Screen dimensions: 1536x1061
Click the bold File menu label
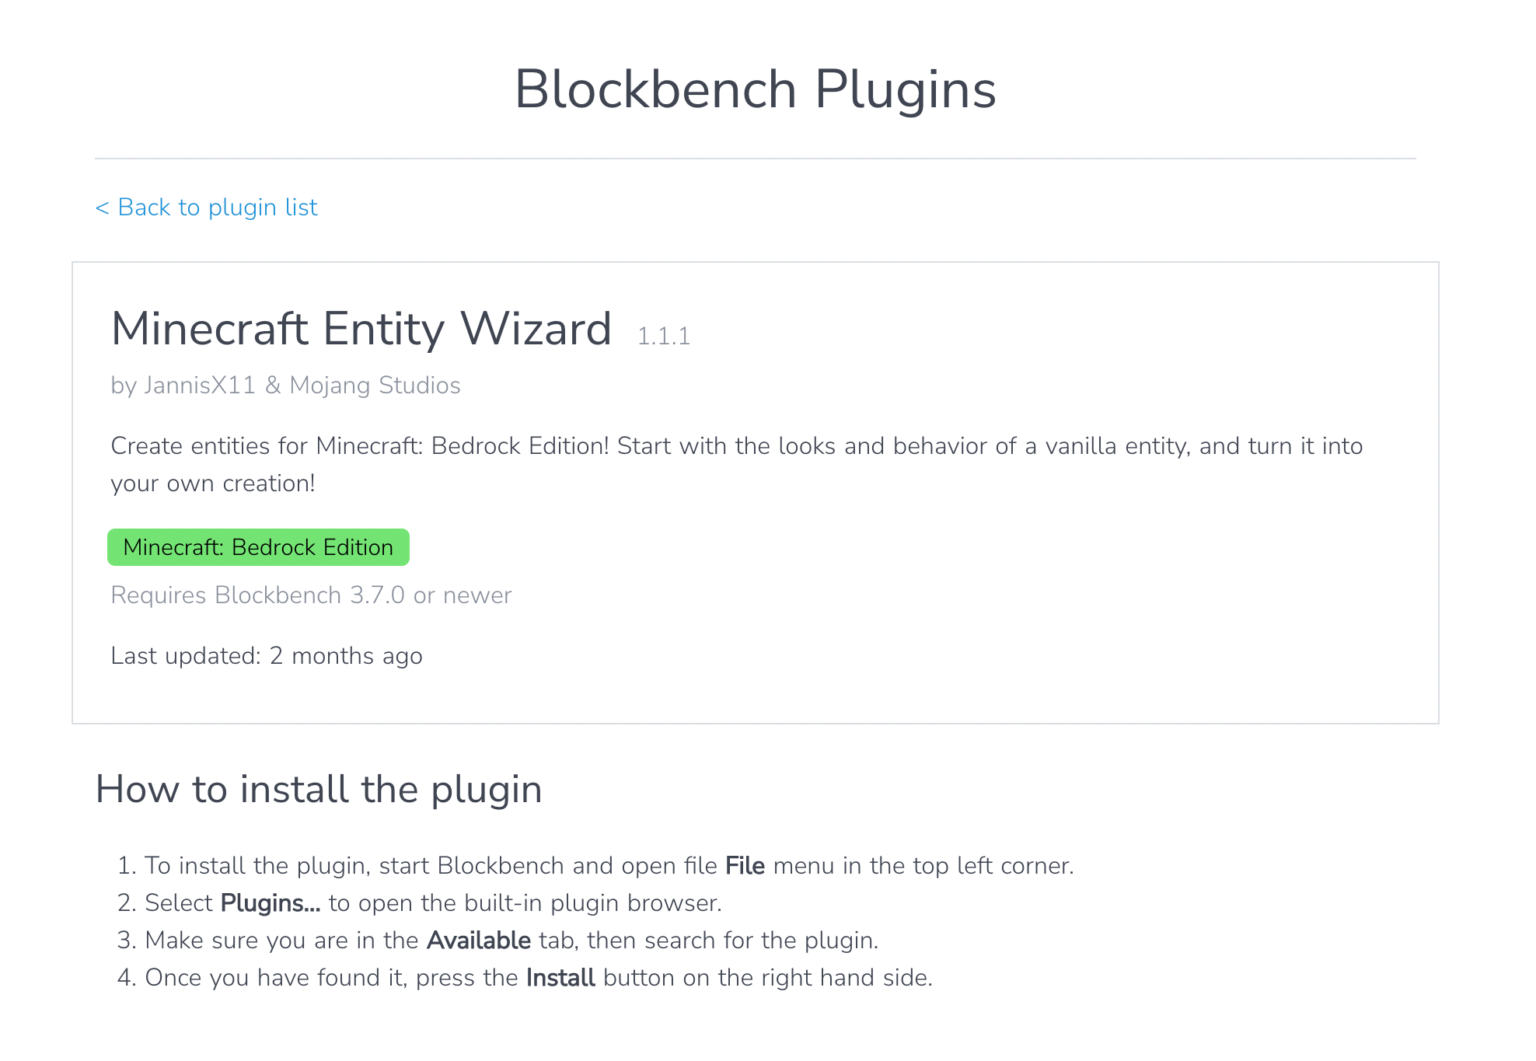[744, 866]
